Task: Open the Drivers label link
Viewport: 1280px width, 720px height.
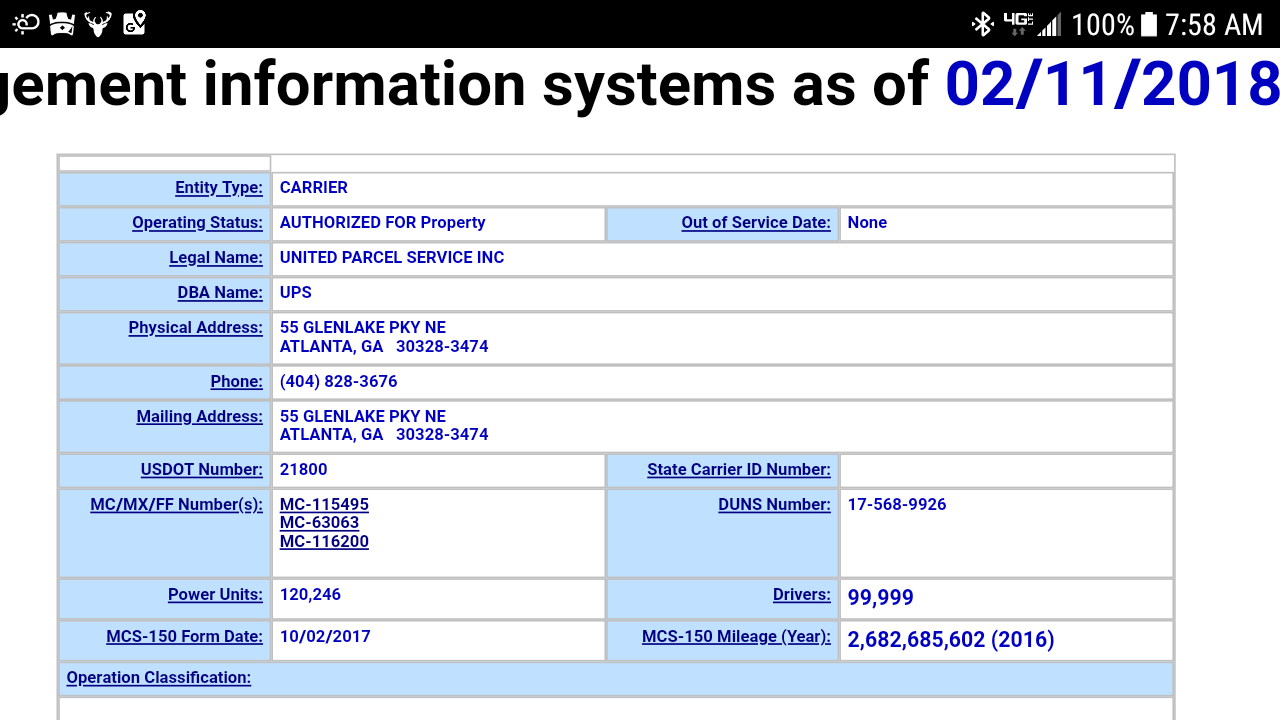Action: pos(802,595)
